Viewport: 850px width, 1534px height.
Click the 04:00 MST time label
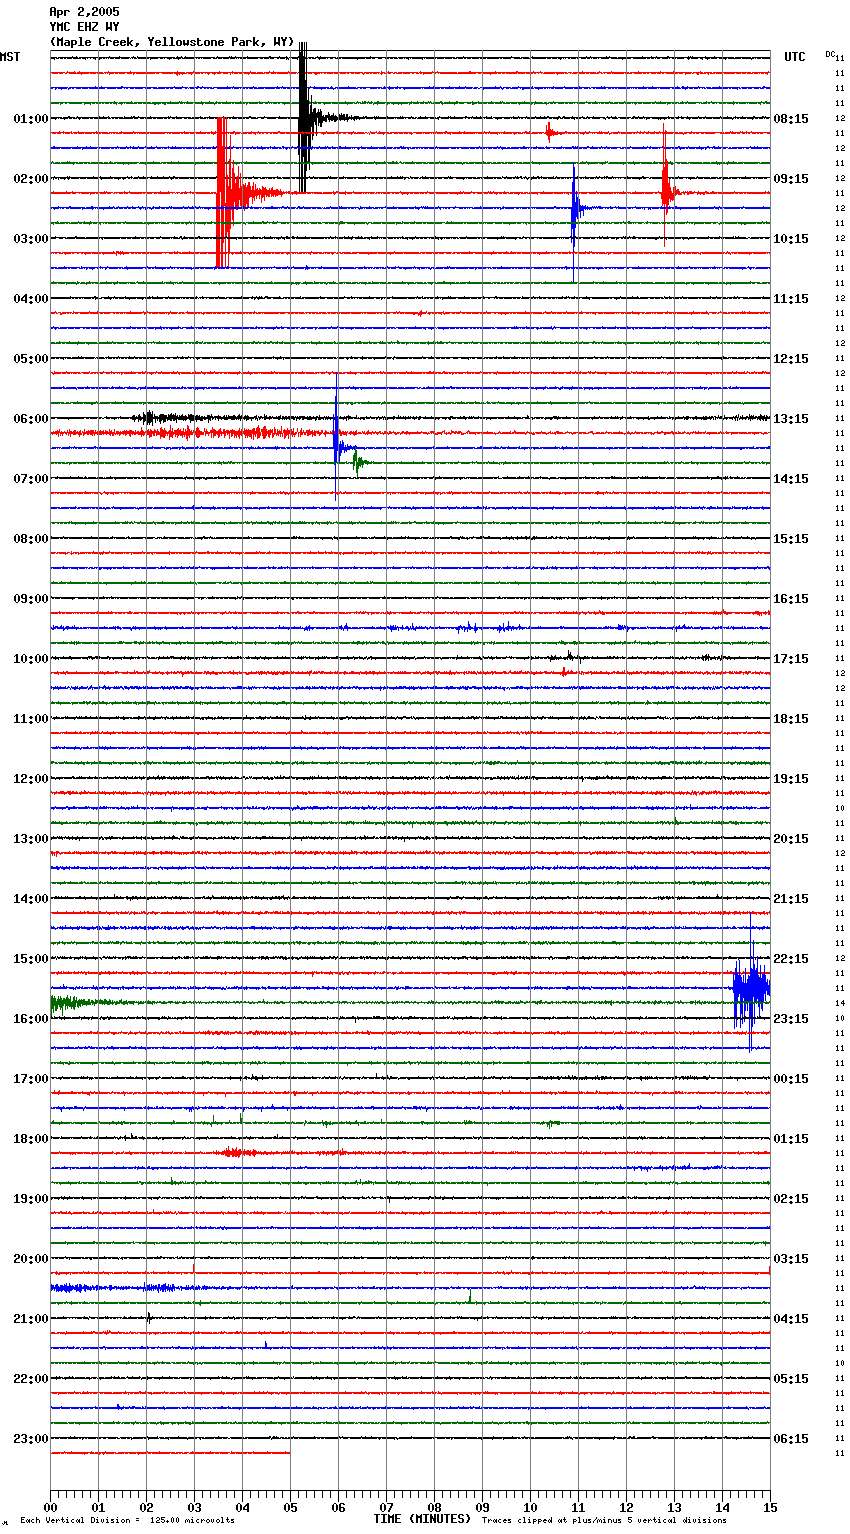[x=31, y=299]
